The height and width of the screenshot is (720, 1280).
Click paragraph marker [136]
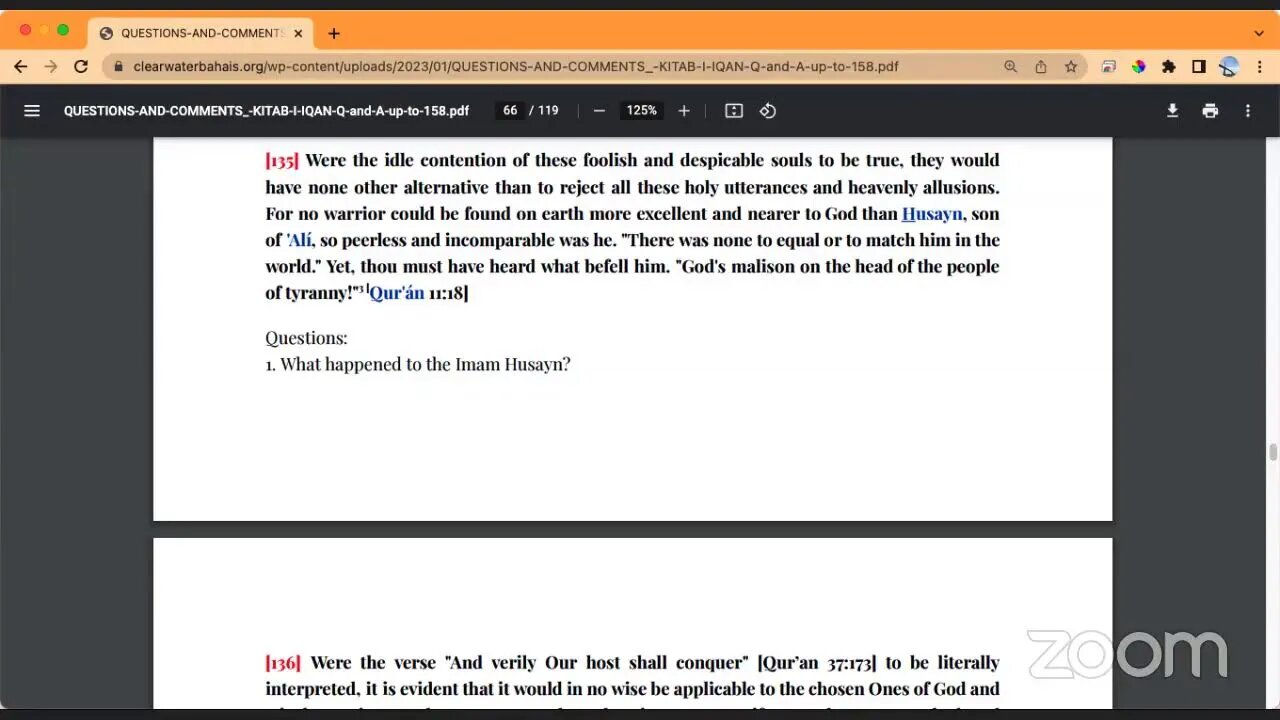tap(283, 663)
